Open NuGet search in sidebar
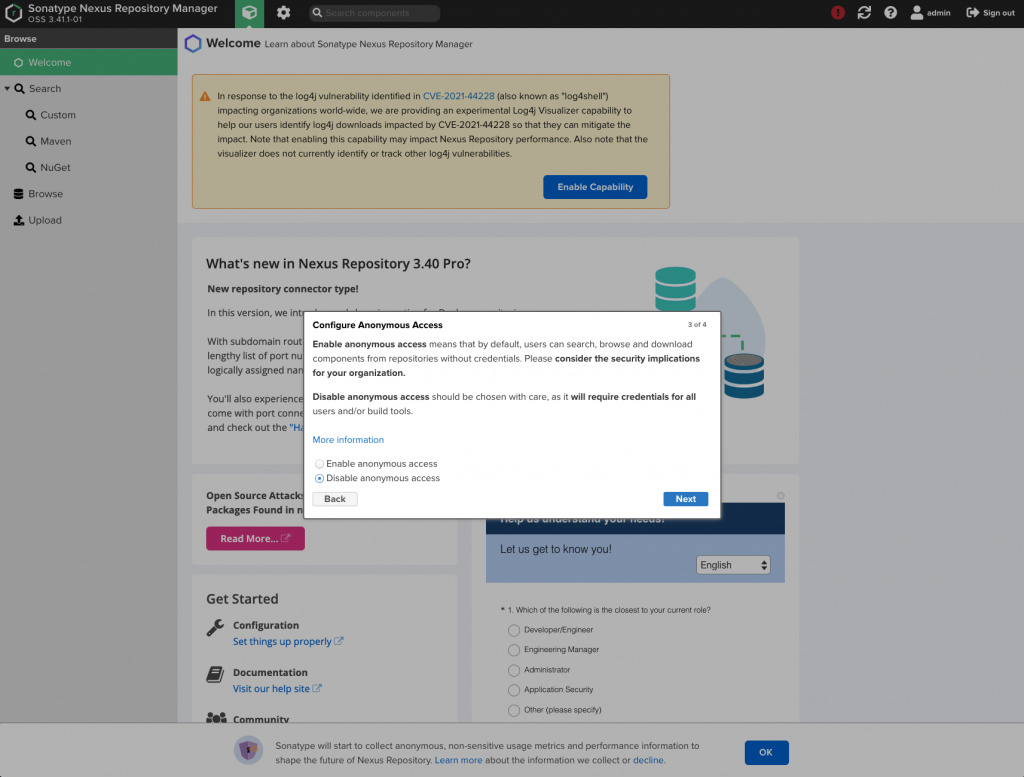This screenshot has height=777, width=1024. pos(55,167)
